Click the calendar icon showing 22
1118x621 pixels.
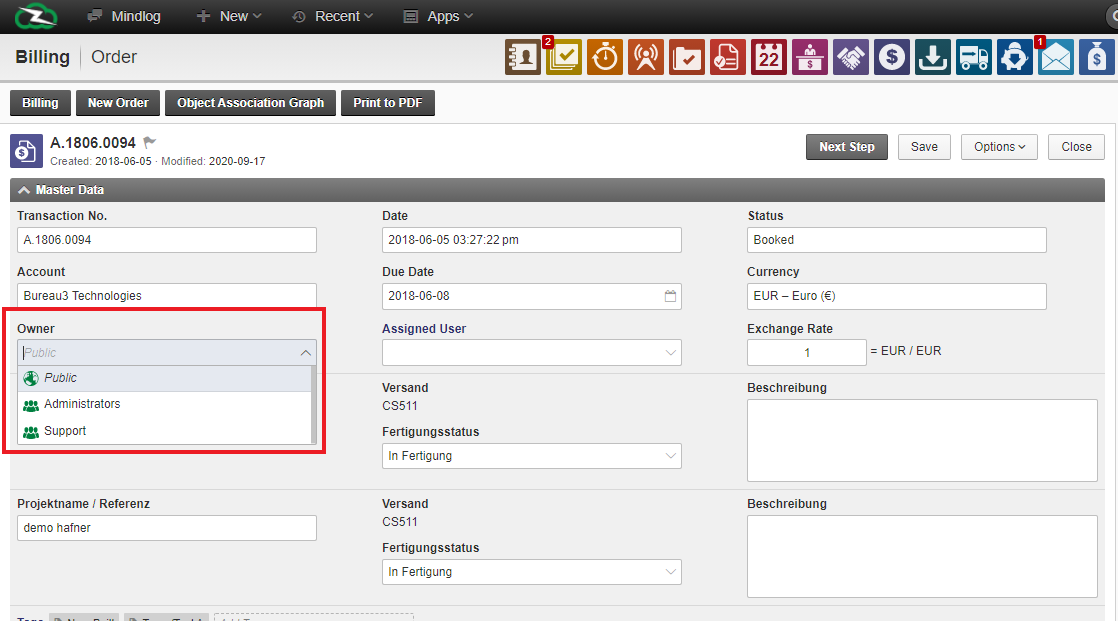point(769,58)
